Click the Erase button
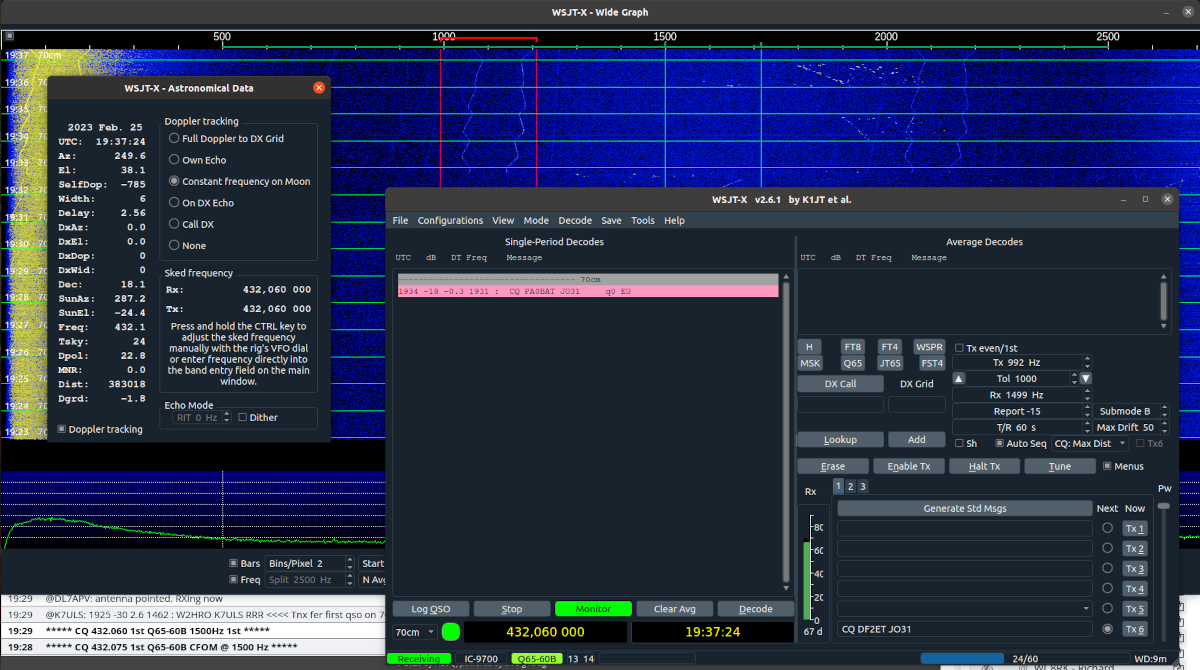 pyautogui.click(x=833, y=466)
